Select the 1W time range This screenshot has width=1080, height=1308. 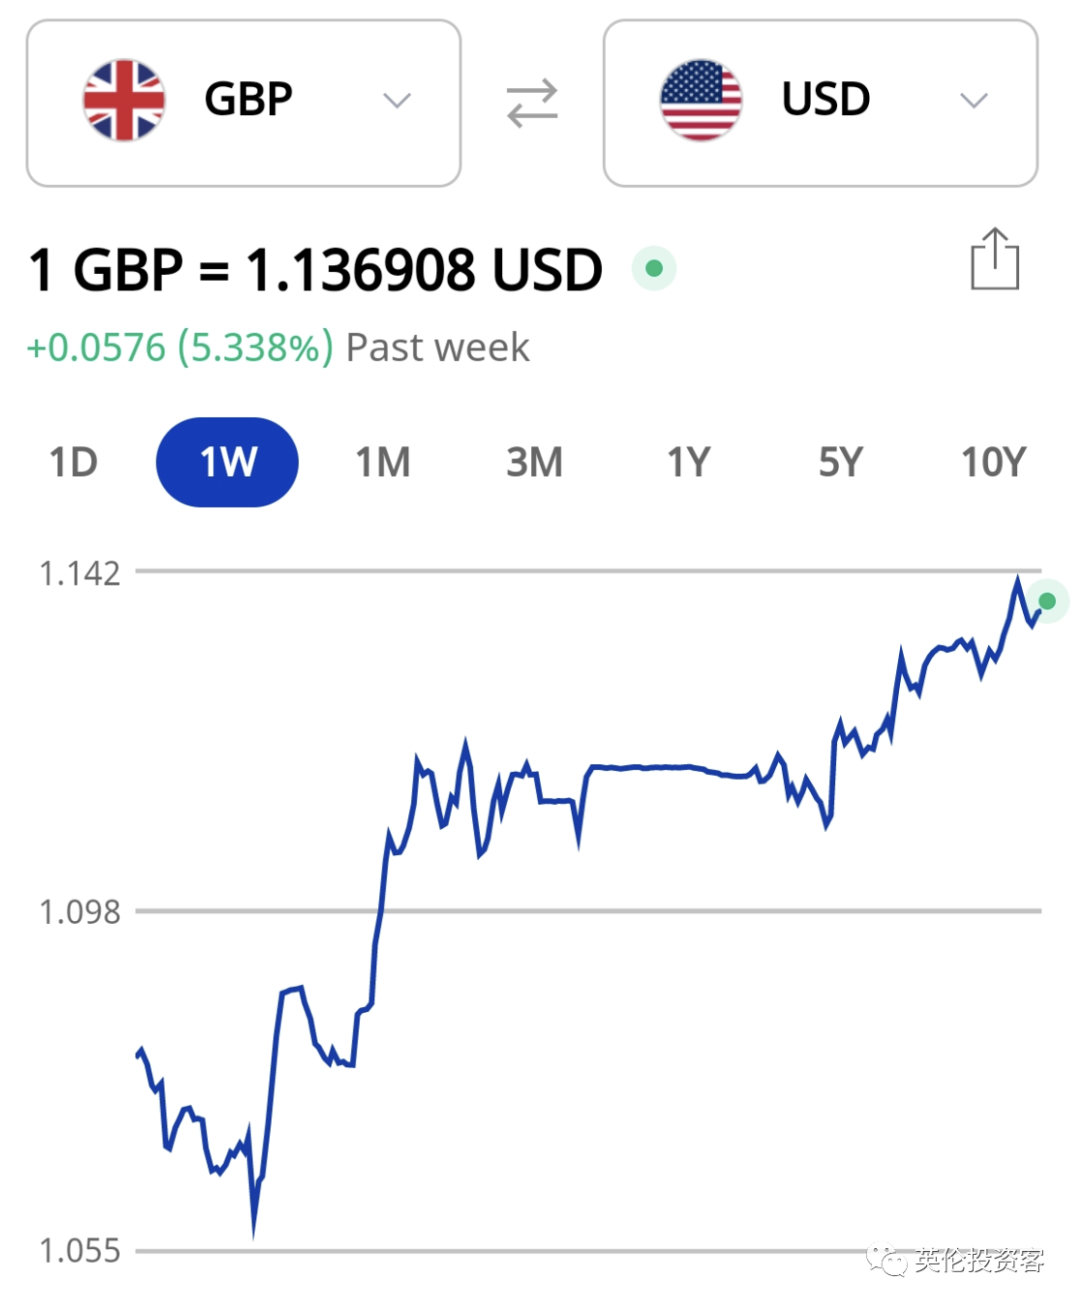click(x=227, y=462)
